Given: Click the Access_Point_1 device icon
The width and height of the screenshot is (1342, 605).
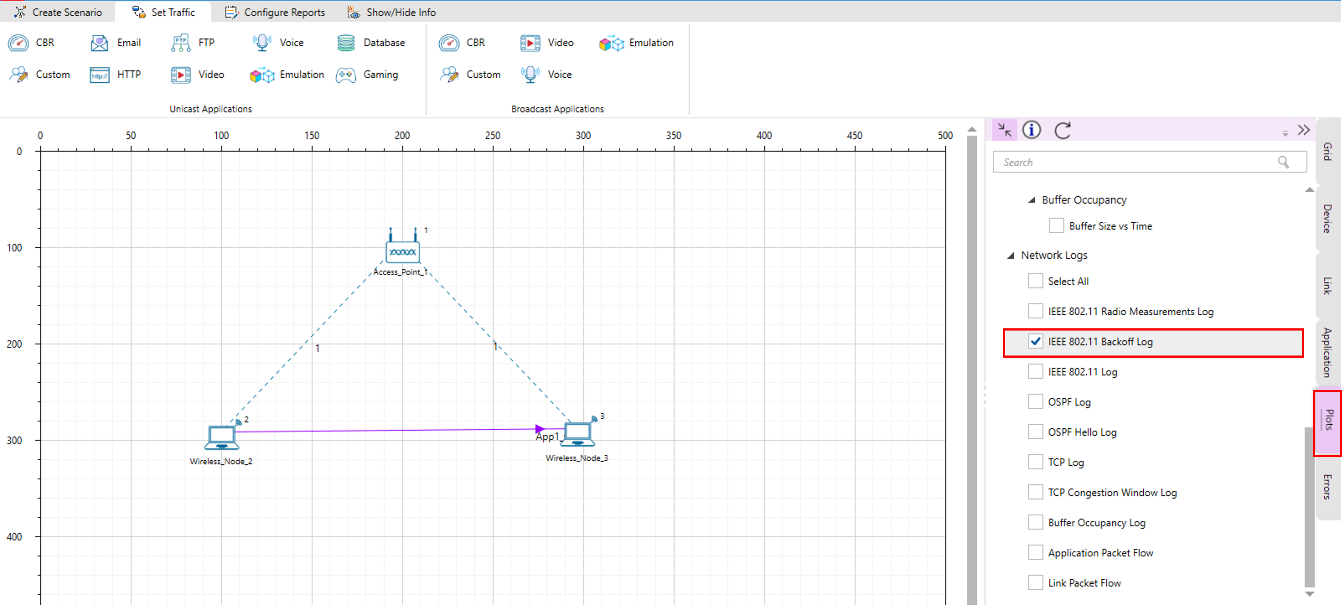Looking at the screenshot, I should (401, 250).
